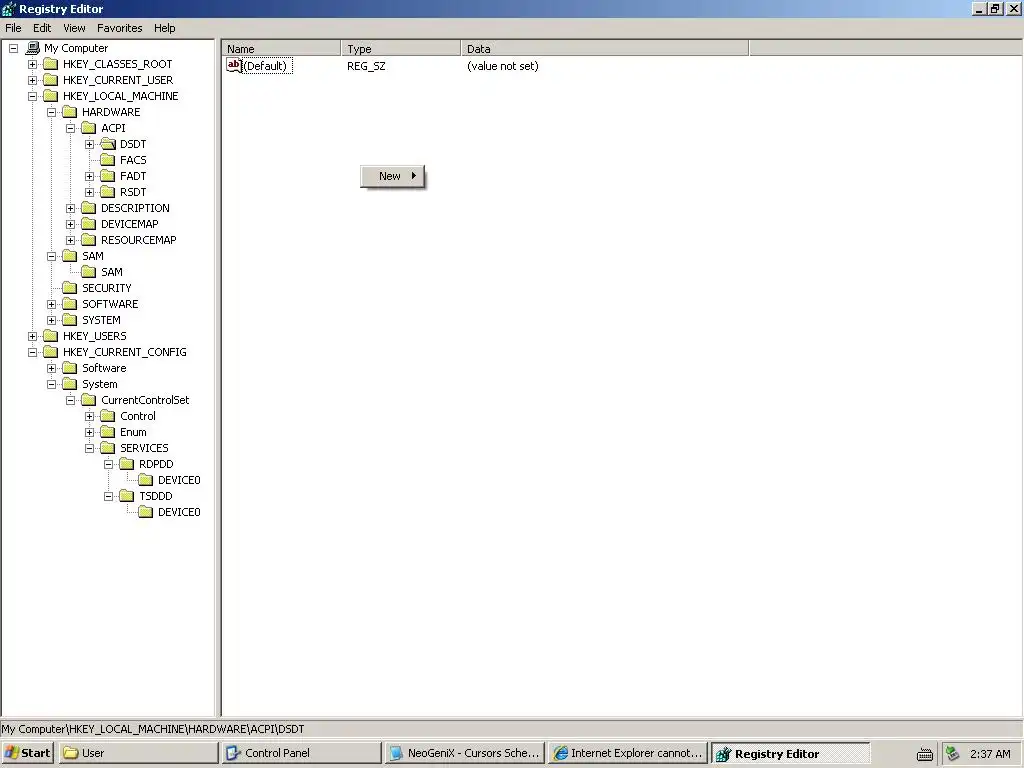Expand HKEY_CLASSES_ROOT key

click(32, 64)
